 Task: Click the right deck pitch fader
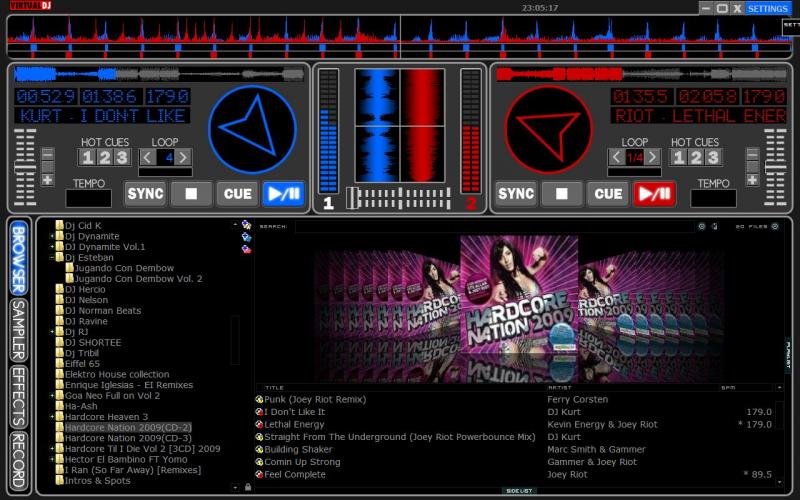775,167
